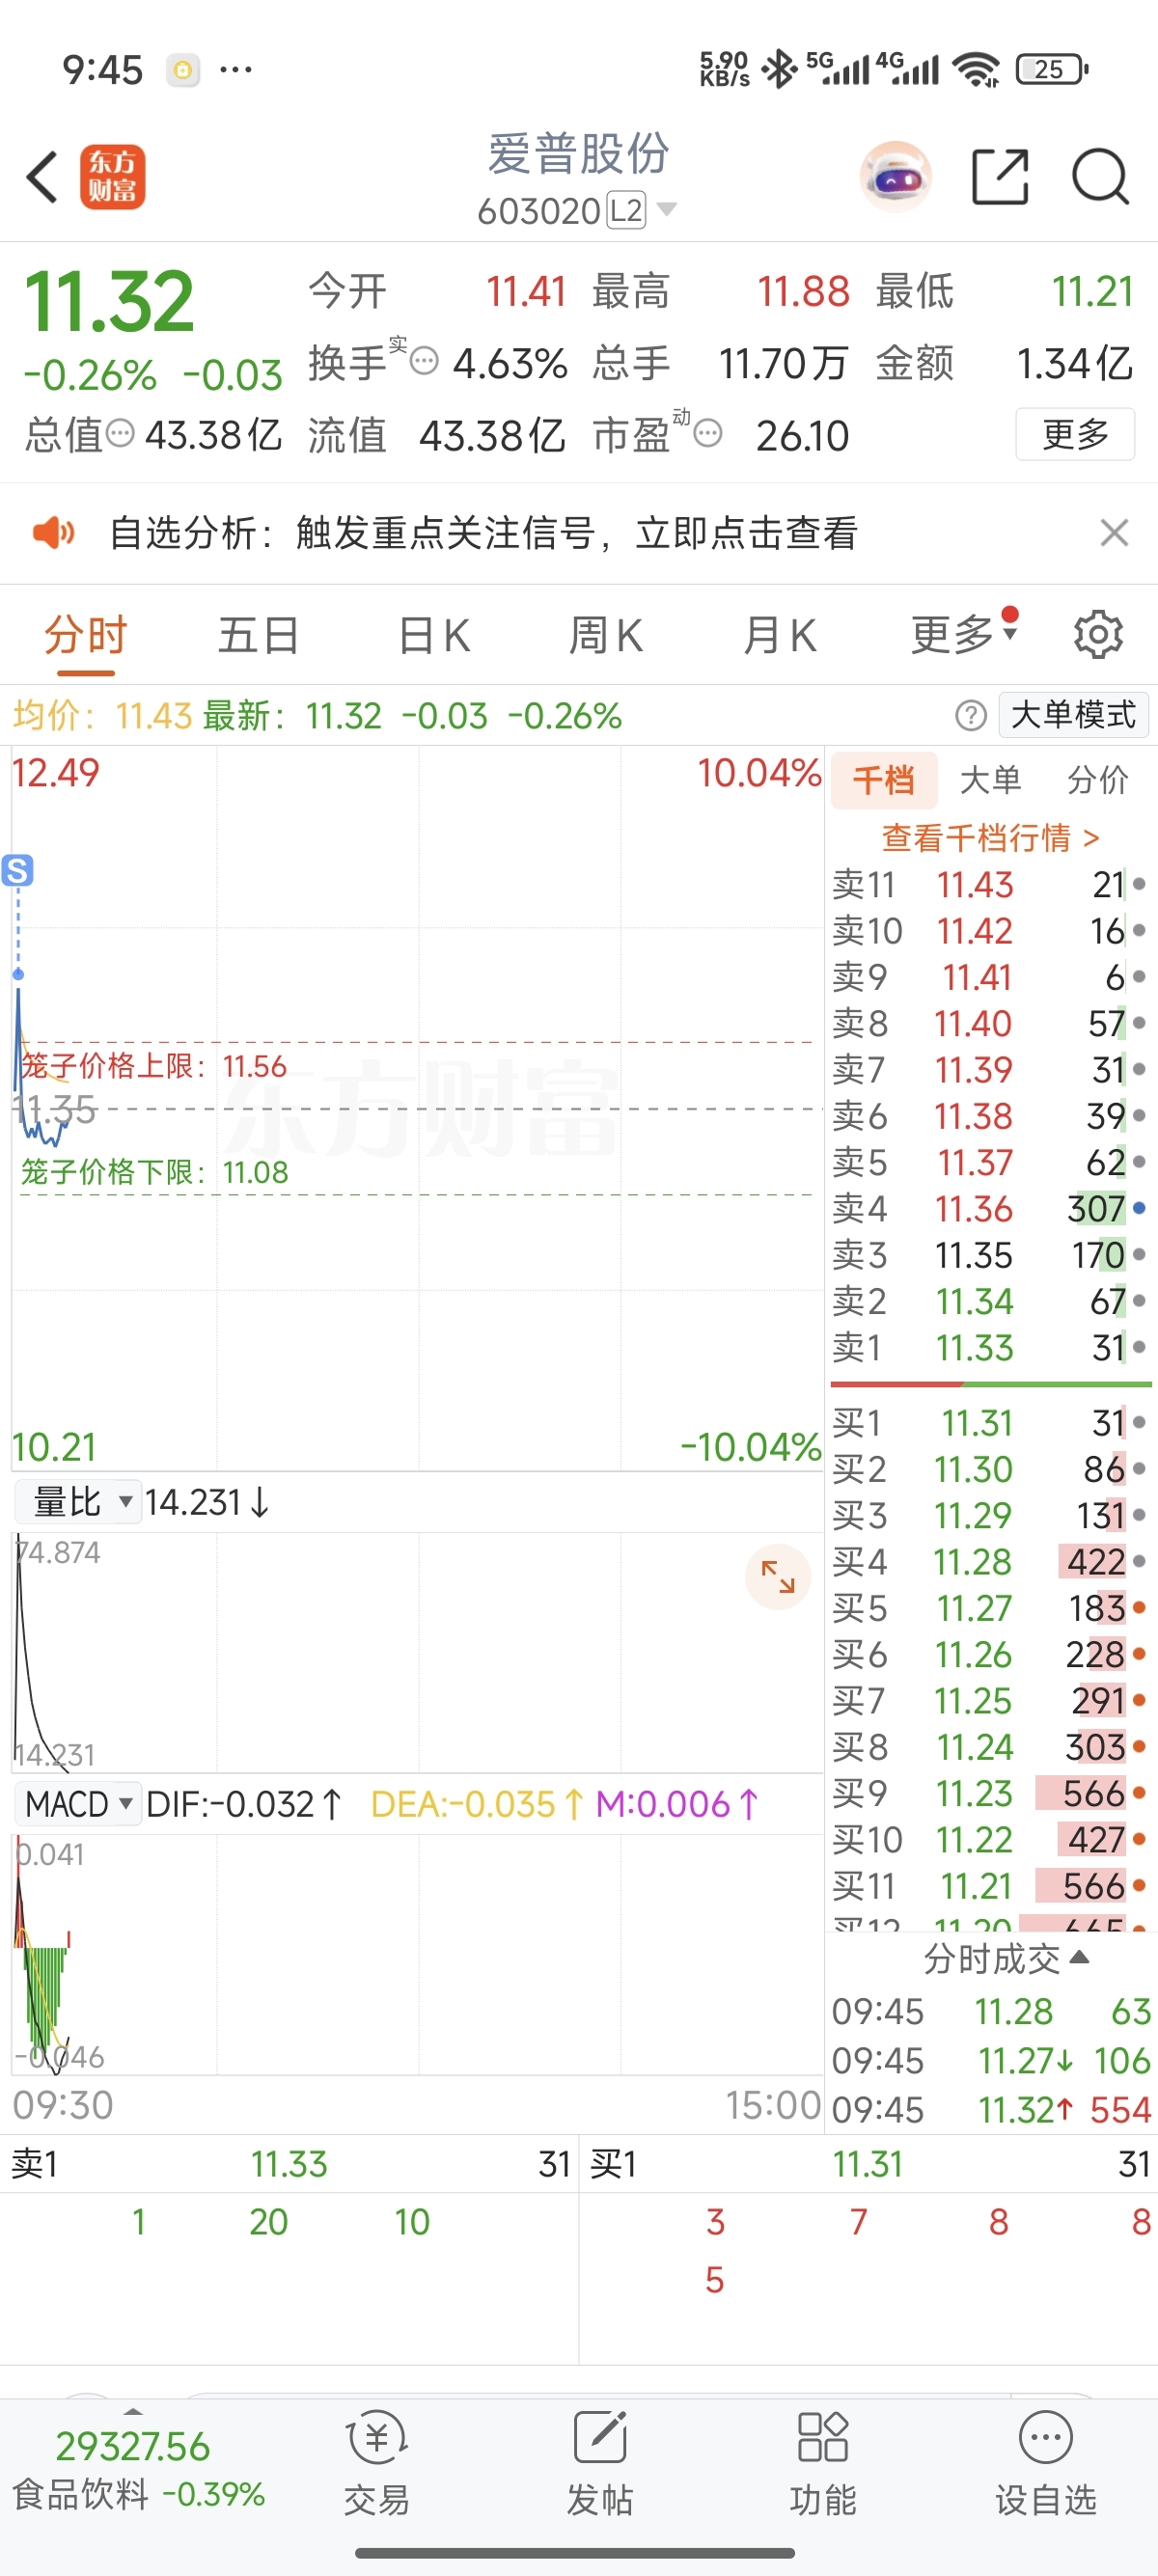Switch to the 月K tab
The height and width of the screenshot is (2576, 1158).
[x=780, y=634]
